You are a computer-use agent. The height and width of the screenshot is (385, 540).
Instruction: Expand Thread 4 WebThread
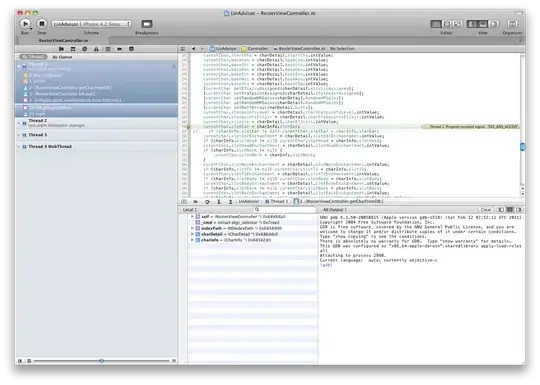pos(19,146)
